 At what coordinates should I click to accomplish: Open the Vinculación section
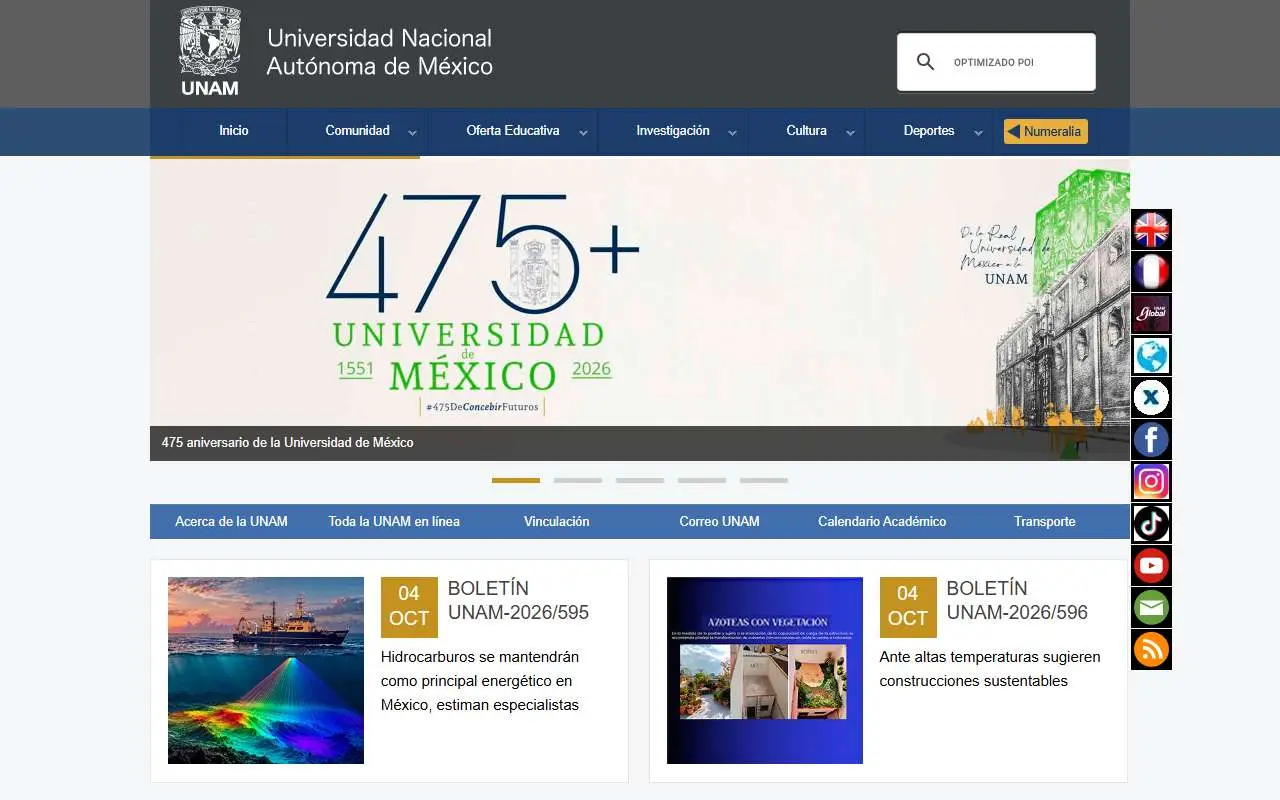[557, 521]
